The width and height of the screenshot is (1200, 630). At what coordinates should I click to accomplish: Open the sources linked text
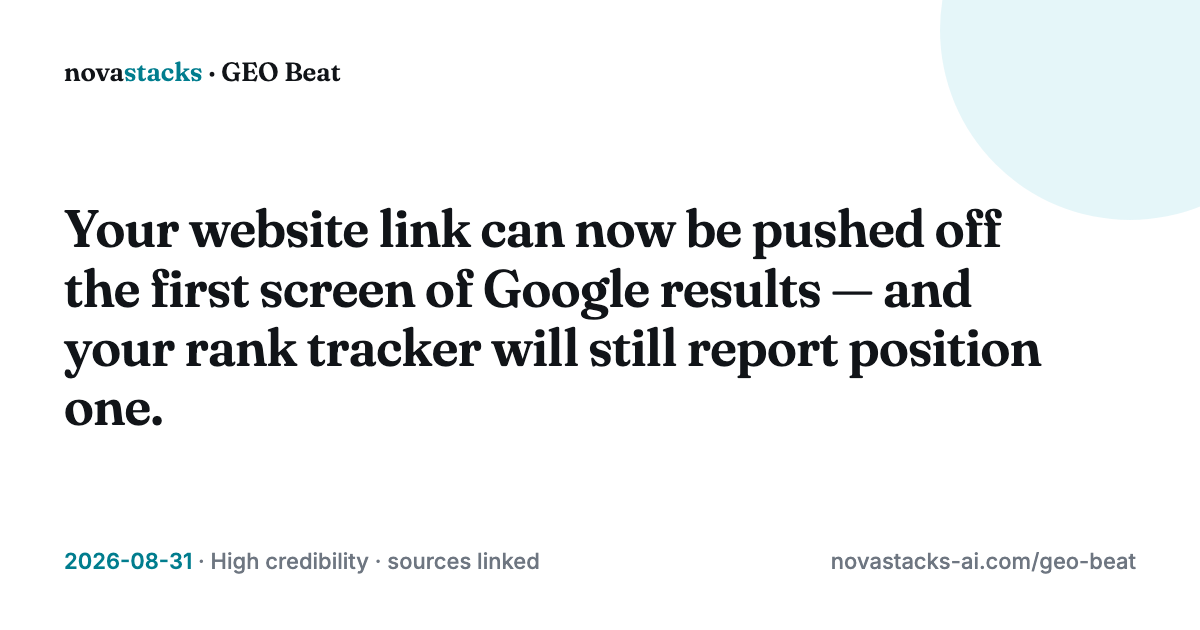[463, 562]
